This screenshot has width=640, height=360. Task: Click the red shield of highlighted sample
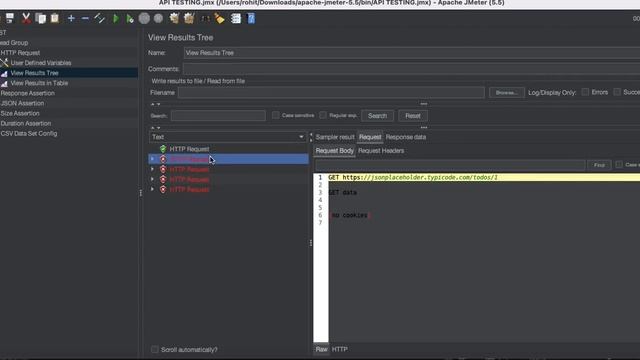coord(163,159)
